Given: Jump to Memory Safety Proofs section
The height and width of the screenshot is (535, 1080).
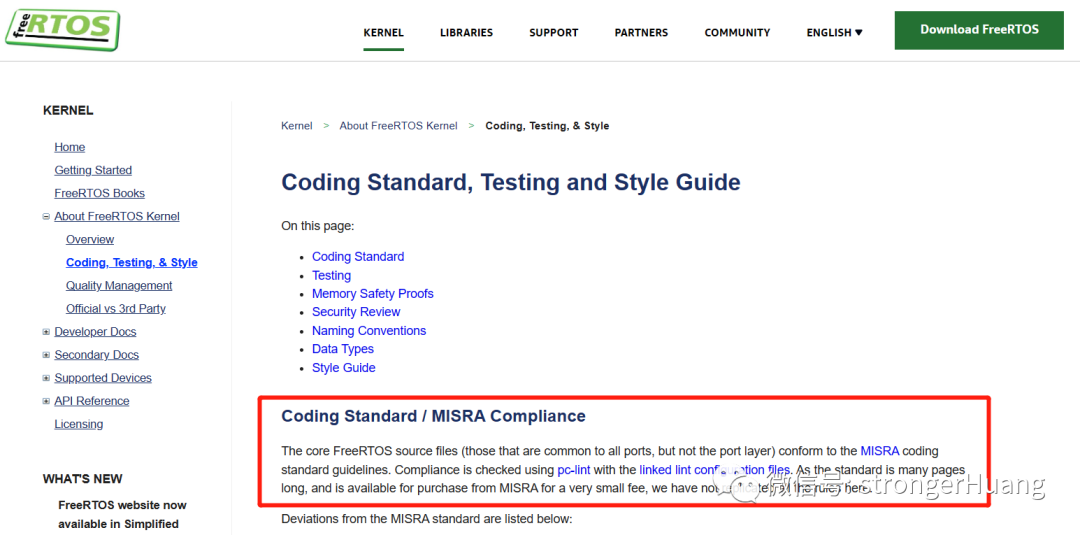Looking at the screenshot, I should point(373,294).
